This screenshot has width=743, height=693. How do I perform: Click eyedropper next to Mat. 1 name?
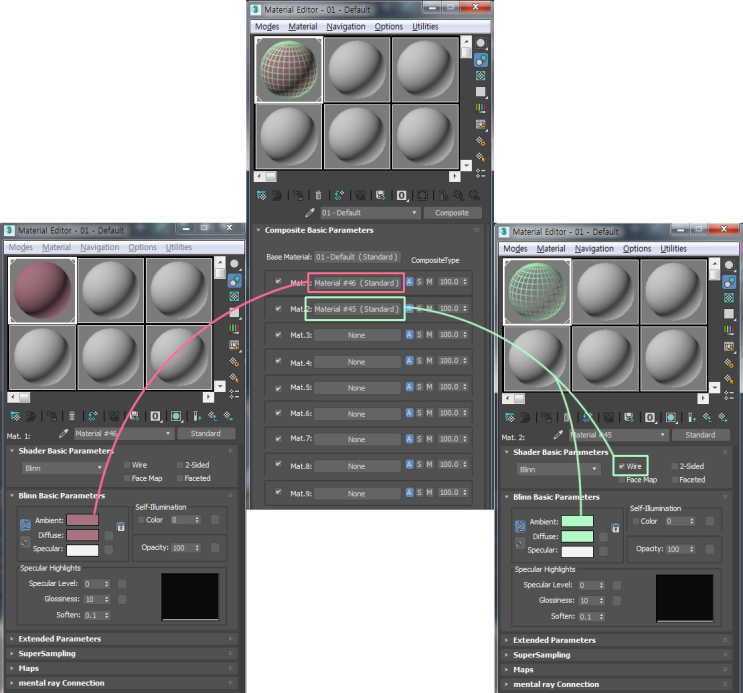63,434
